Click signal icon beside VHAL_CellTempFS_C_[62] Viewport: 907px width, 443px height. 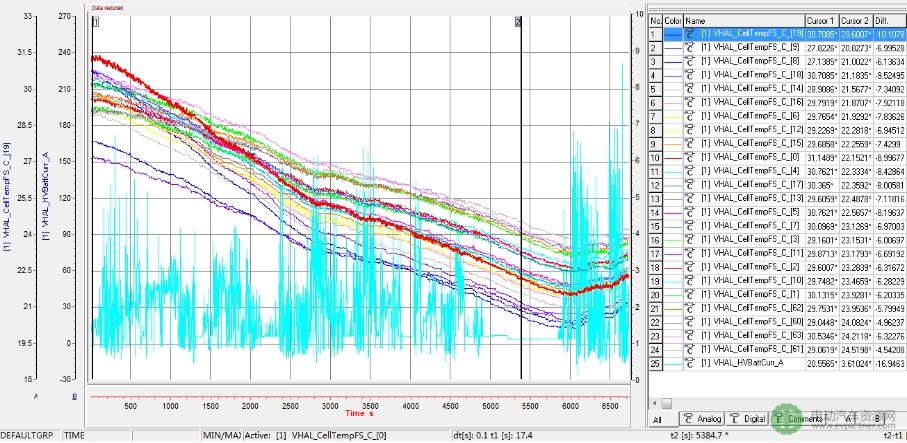pyautogui.click(x=689, y=309)
